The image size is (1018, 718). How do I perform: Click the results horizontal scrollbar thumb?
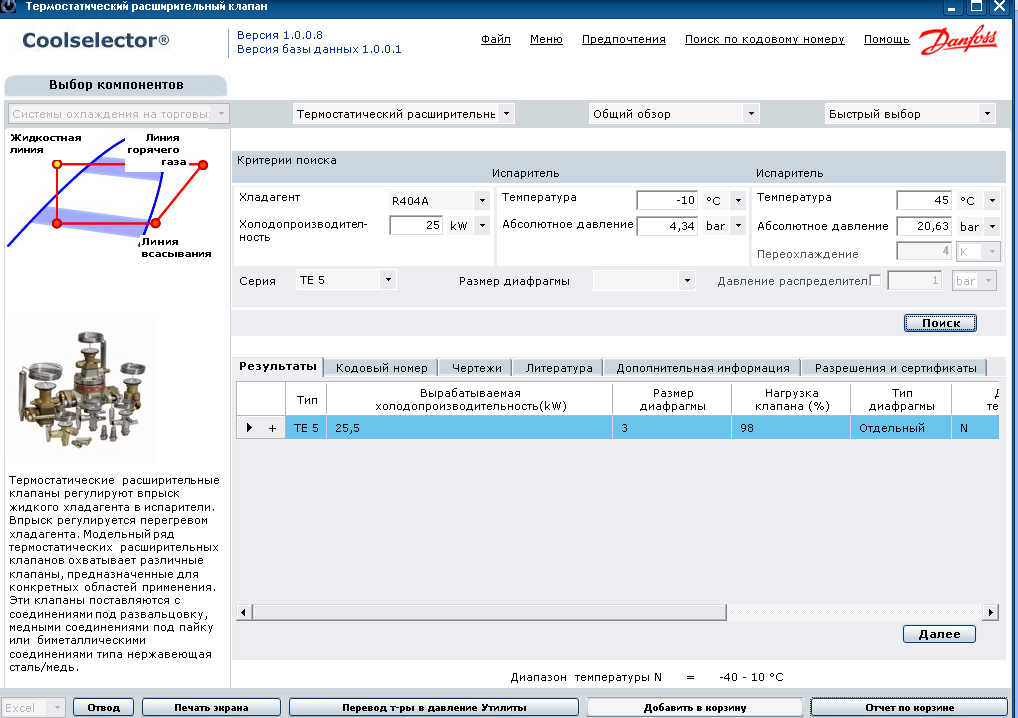tap(490, 612)
